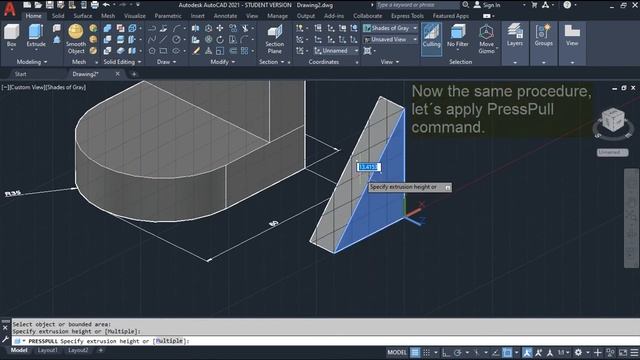This screenshot has height=360, width=640.
Task: Toggle the highlighted annotation visibility icon
Action: [x=527, y=353]
